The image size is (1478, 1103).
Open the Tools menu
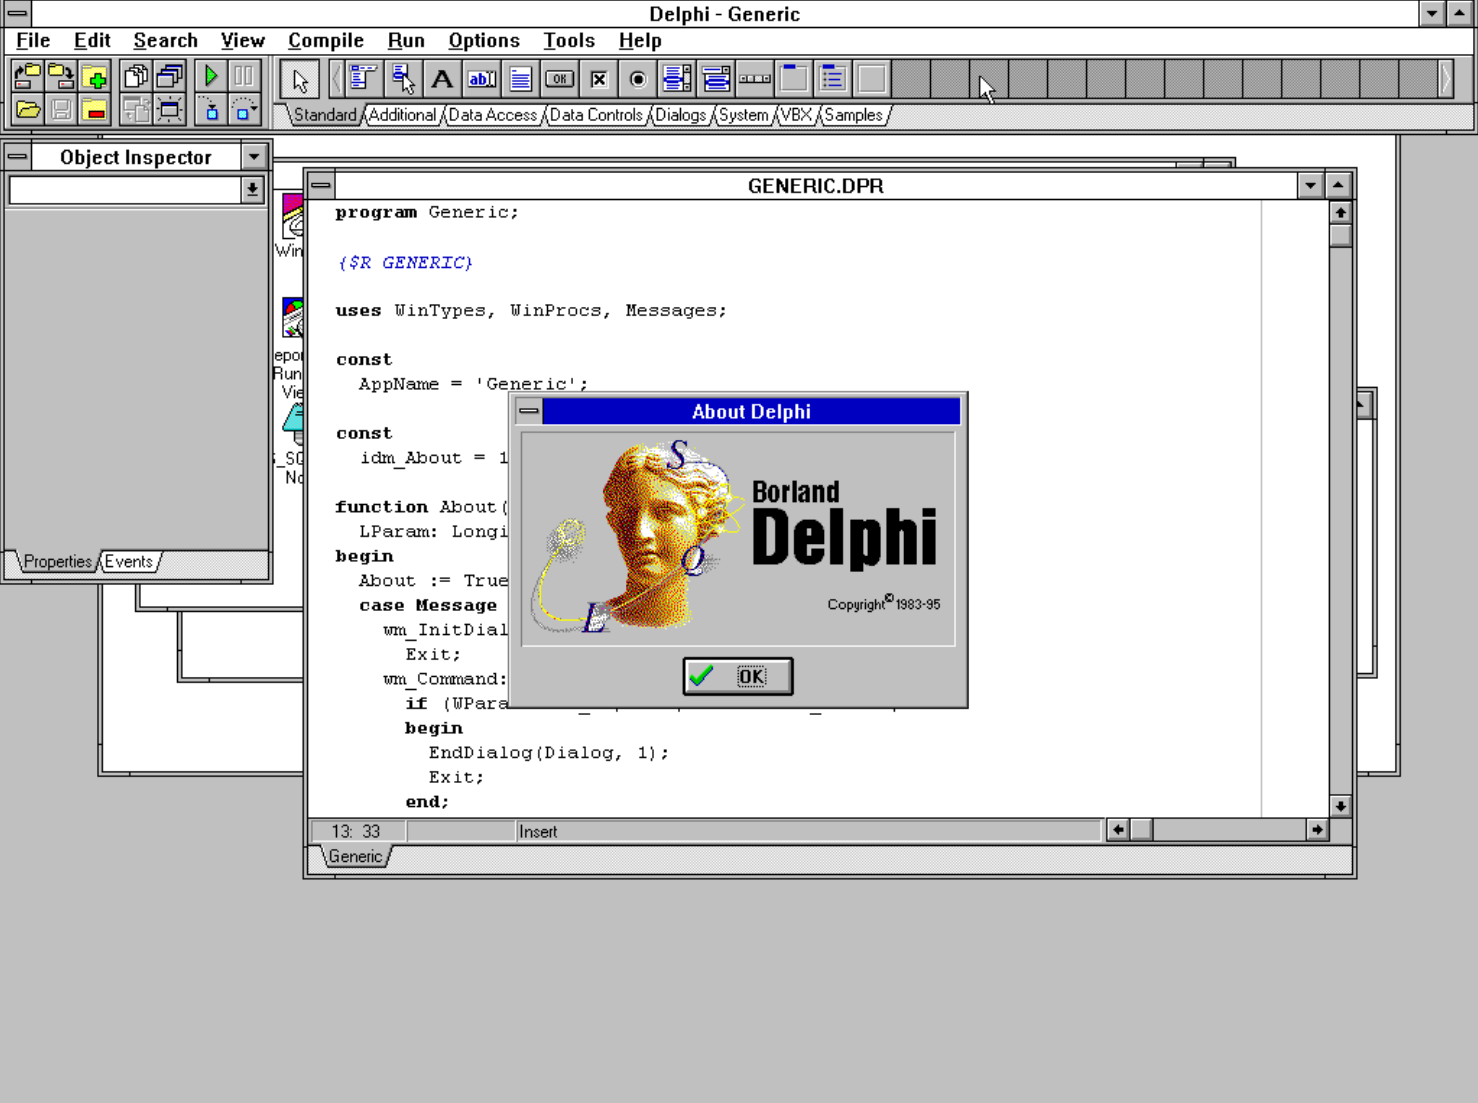coord(569,41)
